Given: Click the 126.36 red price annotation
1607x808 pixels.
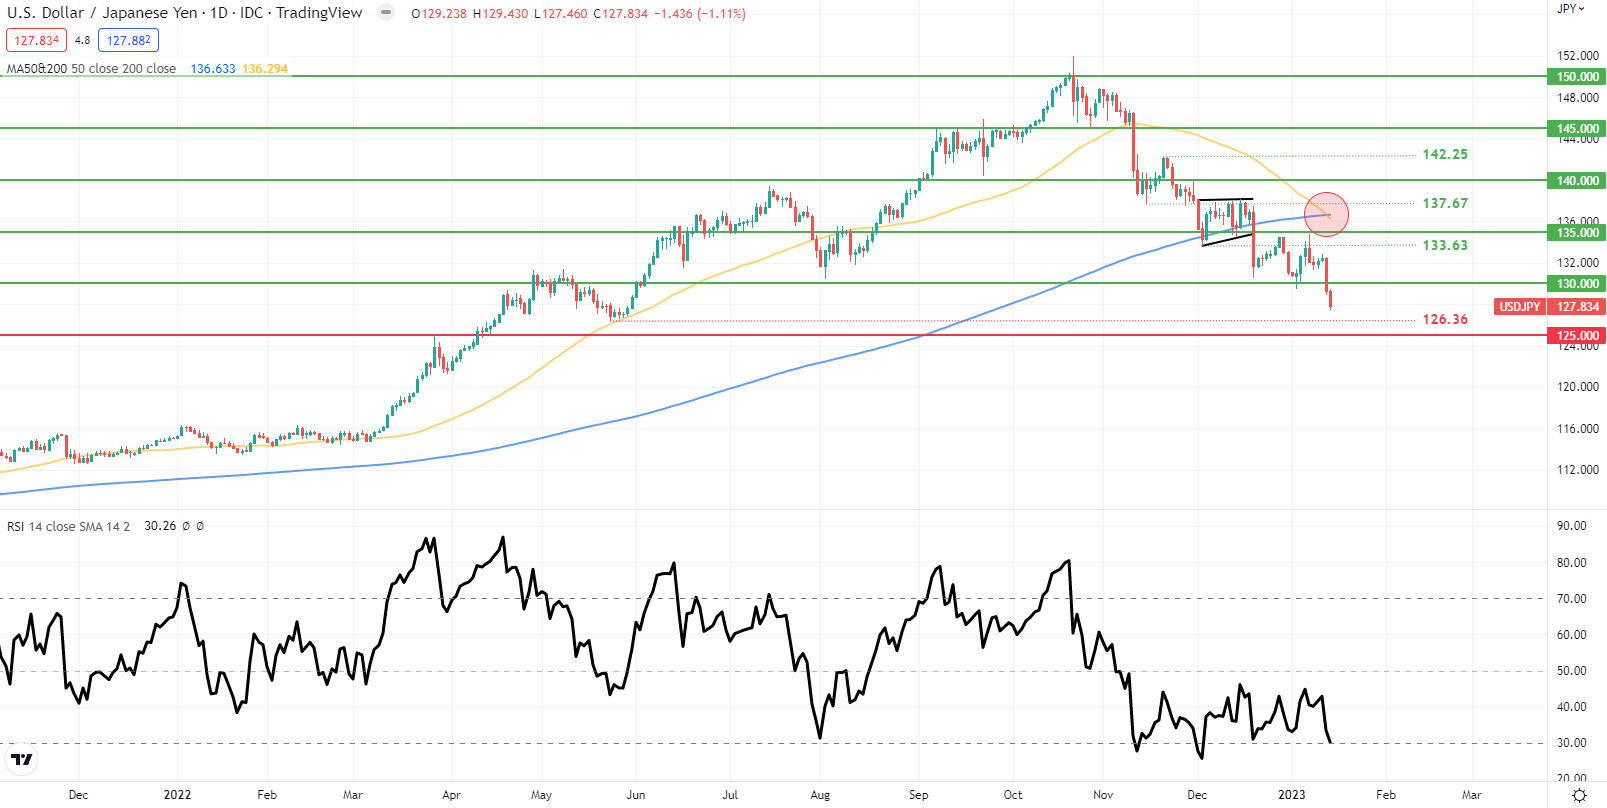Looking at the screenshot, I should 1445,320.
